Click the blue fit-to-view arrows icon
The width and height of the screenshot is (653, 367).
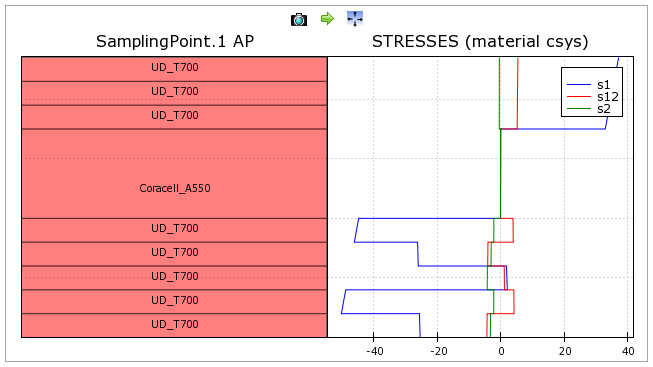355,19
